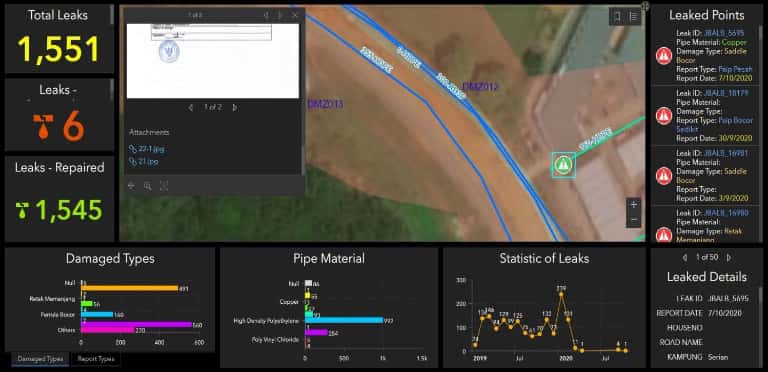The image size is (768, 372).
Task: Click the Statistic of Leaks title
Action: 544,258
